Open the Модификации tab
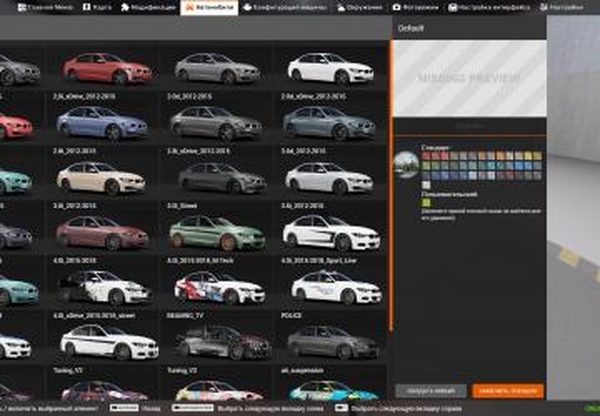The height and width of the screenshot is (416, 600). click(x=148, y=7)
